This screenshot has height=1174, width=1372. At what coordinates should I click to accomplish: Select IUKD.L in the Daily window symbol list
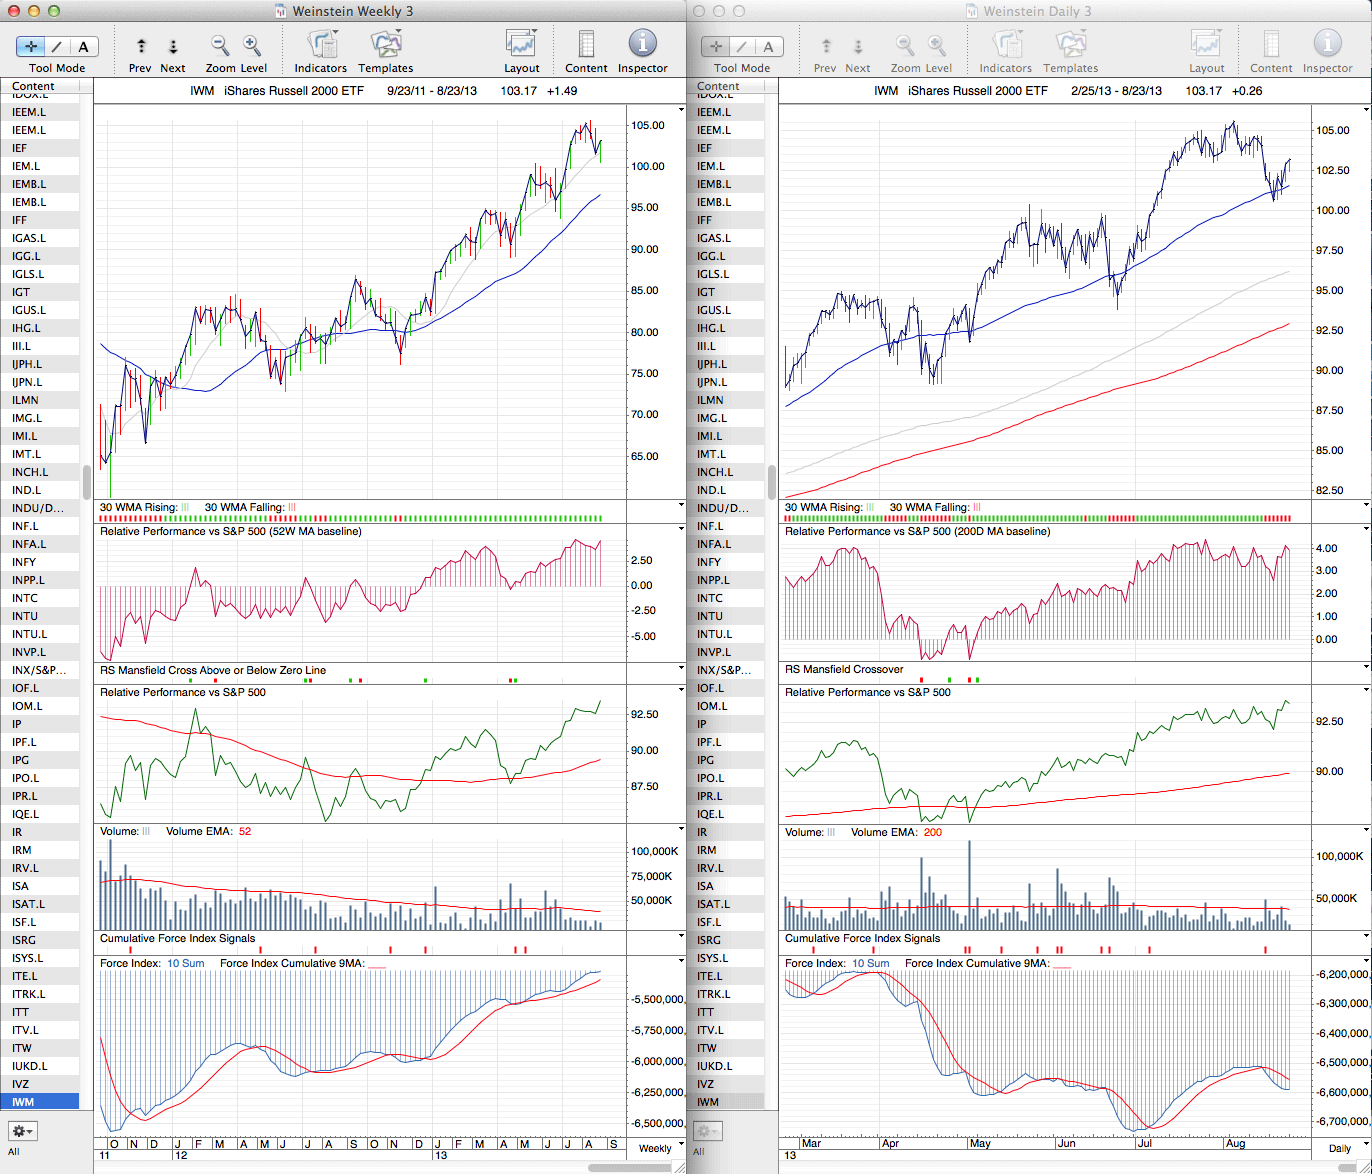point(726,1066)
